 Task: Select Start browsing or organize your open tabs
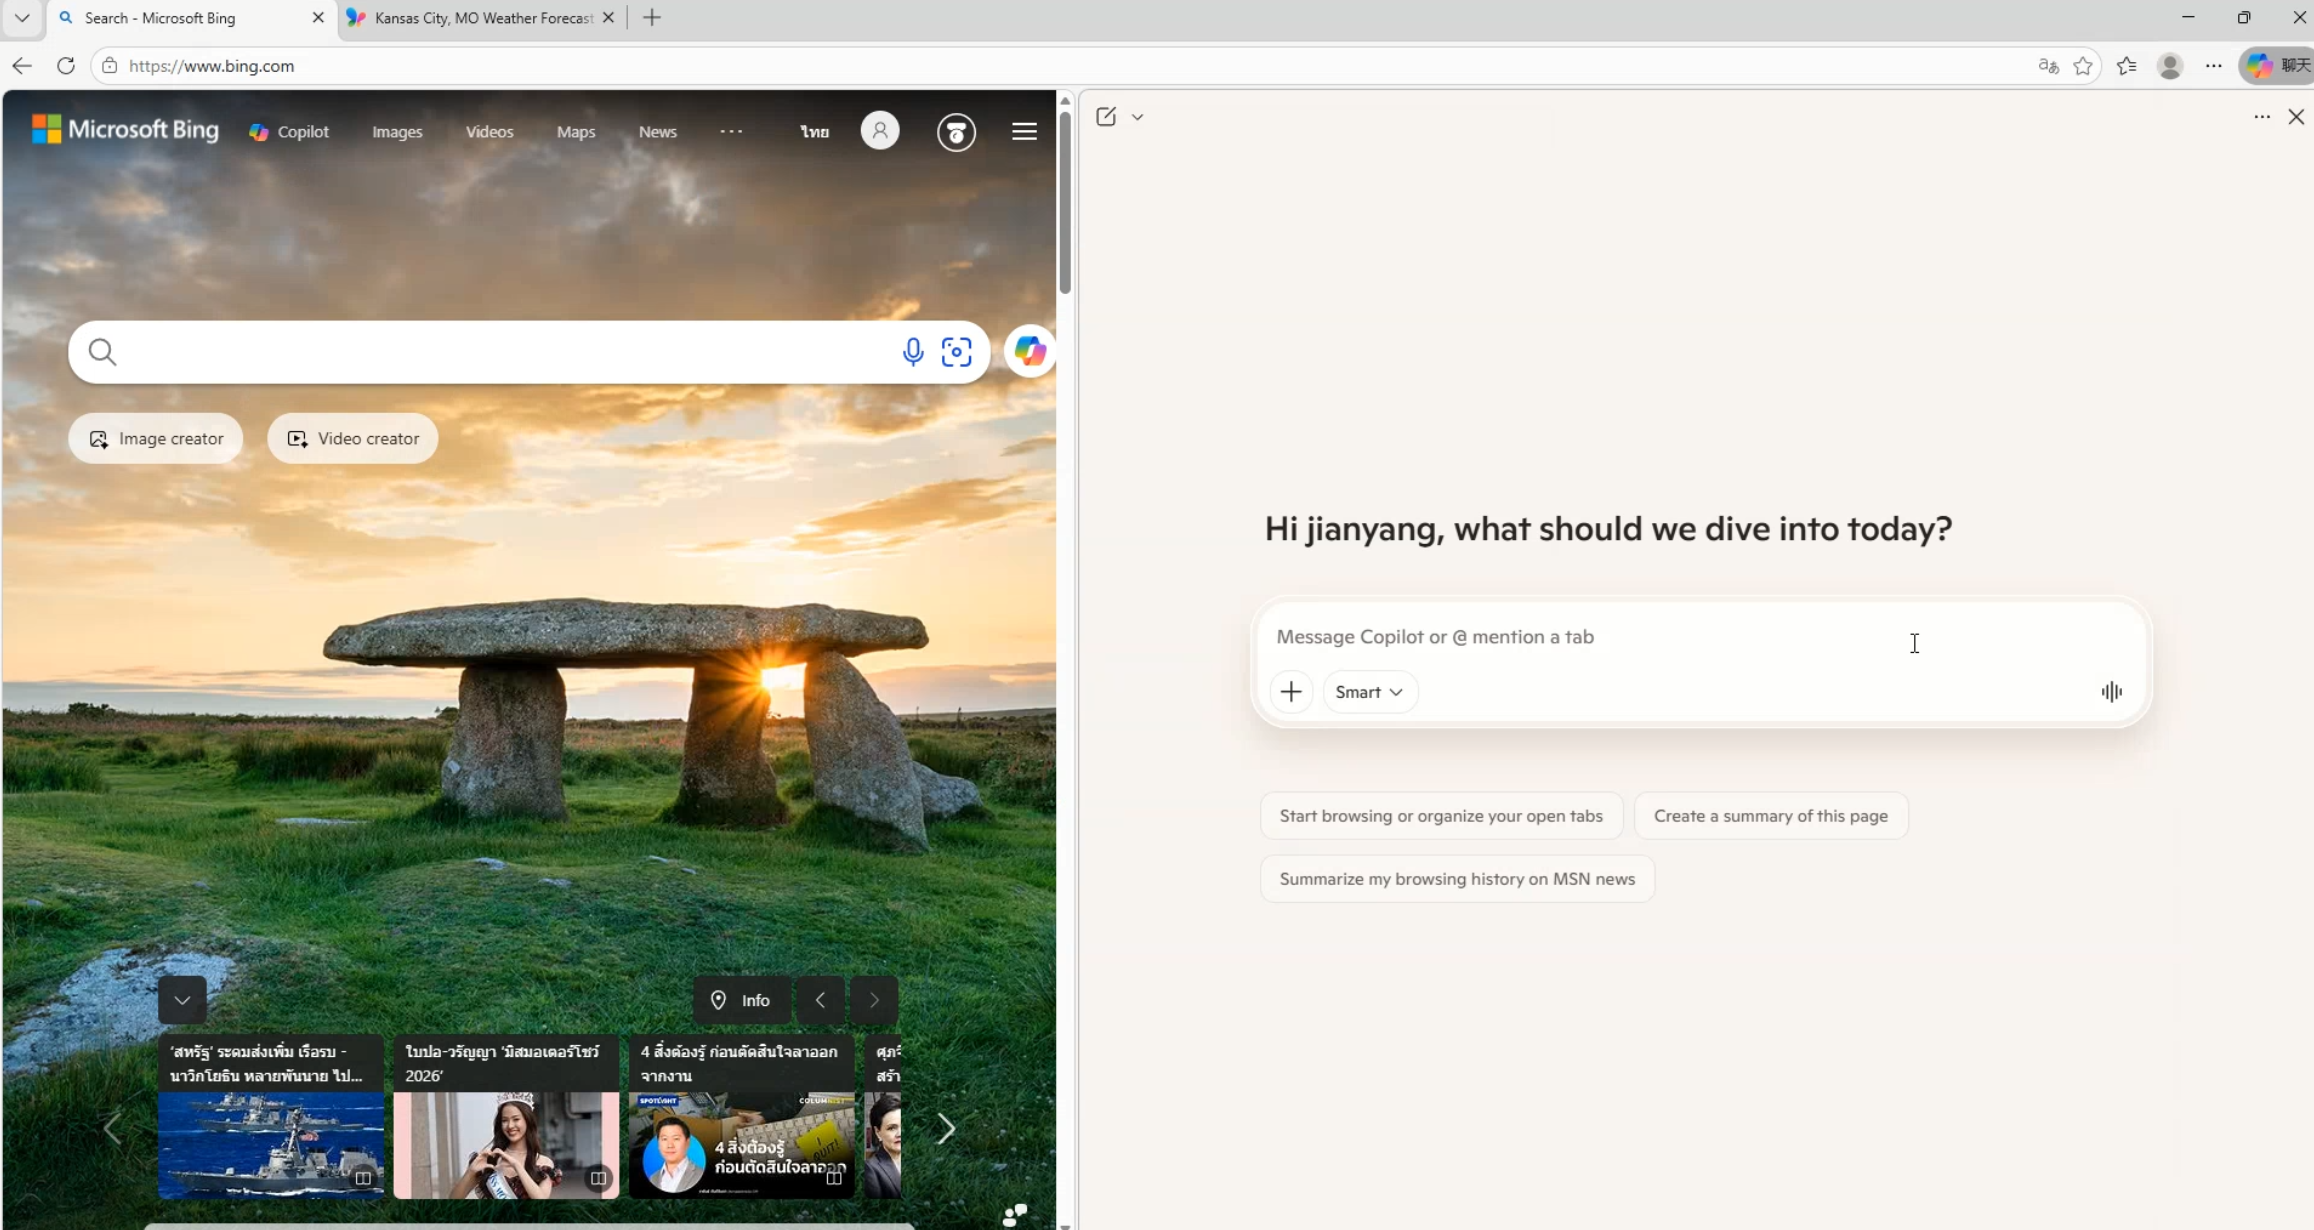(1441, 816)
